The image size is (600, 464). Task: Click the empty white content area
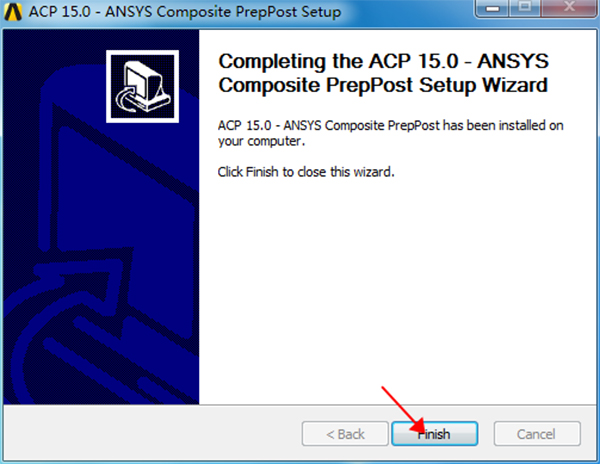(x=398, y=291)
